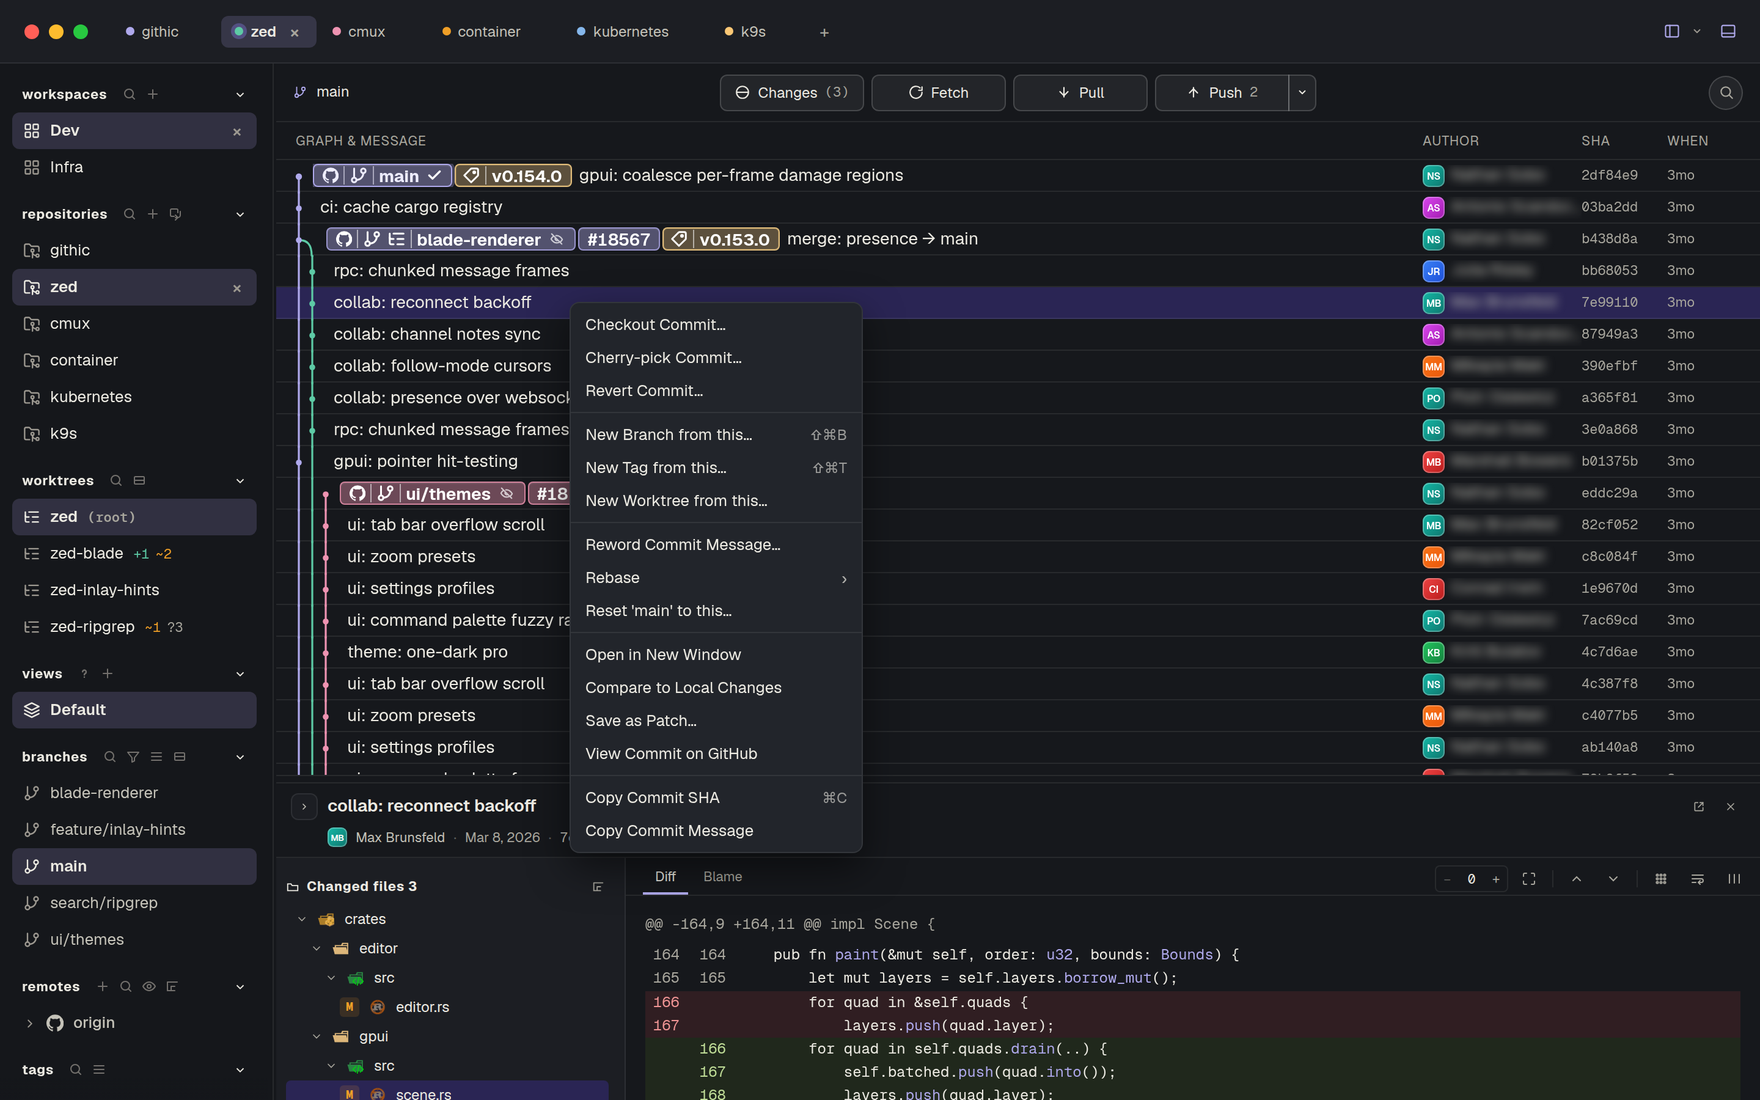Click the Fetch button
Viewport: 1760px width, 1100px height.
[x=938, y=93]
